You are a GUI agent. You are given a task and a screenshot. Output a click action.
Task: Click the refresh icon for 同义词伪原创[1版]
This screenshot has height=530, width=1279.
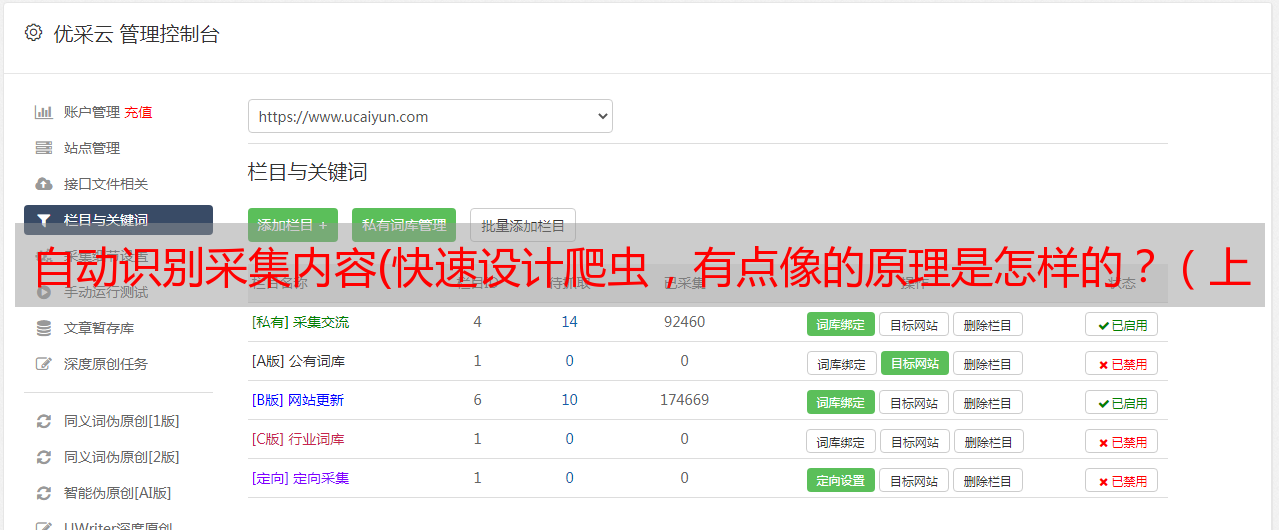pos(43,421)
